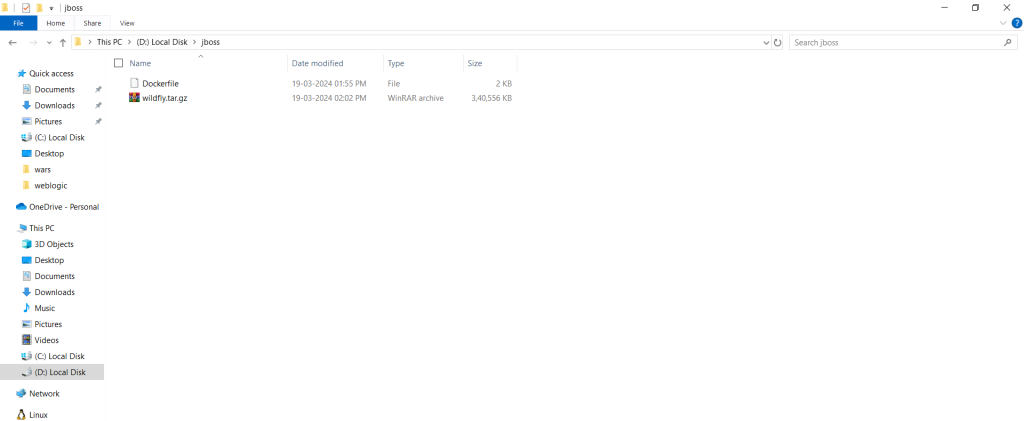Viewport: 1024px width, 421px height.
Task: Open Downloads under This PC
Action: tap(54, 292)
